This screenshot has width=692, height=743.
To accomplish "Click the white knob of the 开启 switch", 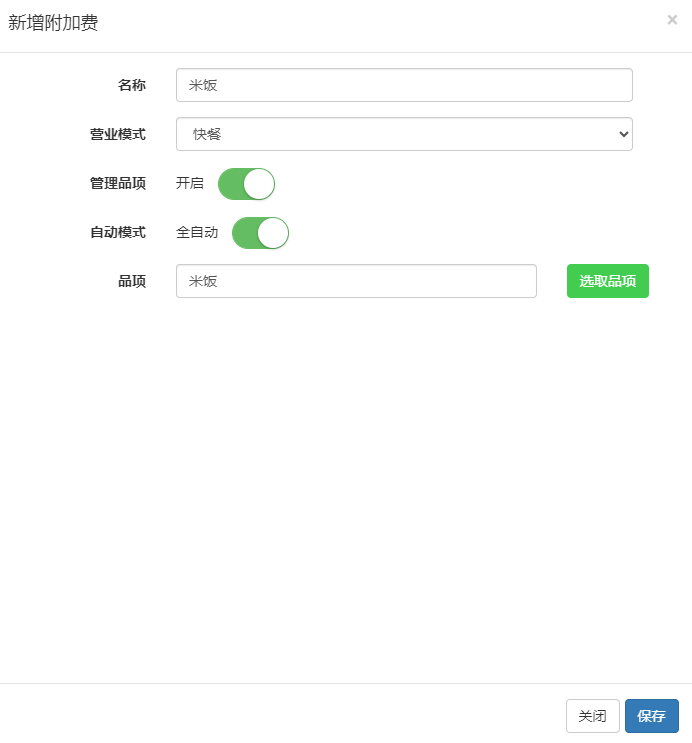I will pos(259,184).
